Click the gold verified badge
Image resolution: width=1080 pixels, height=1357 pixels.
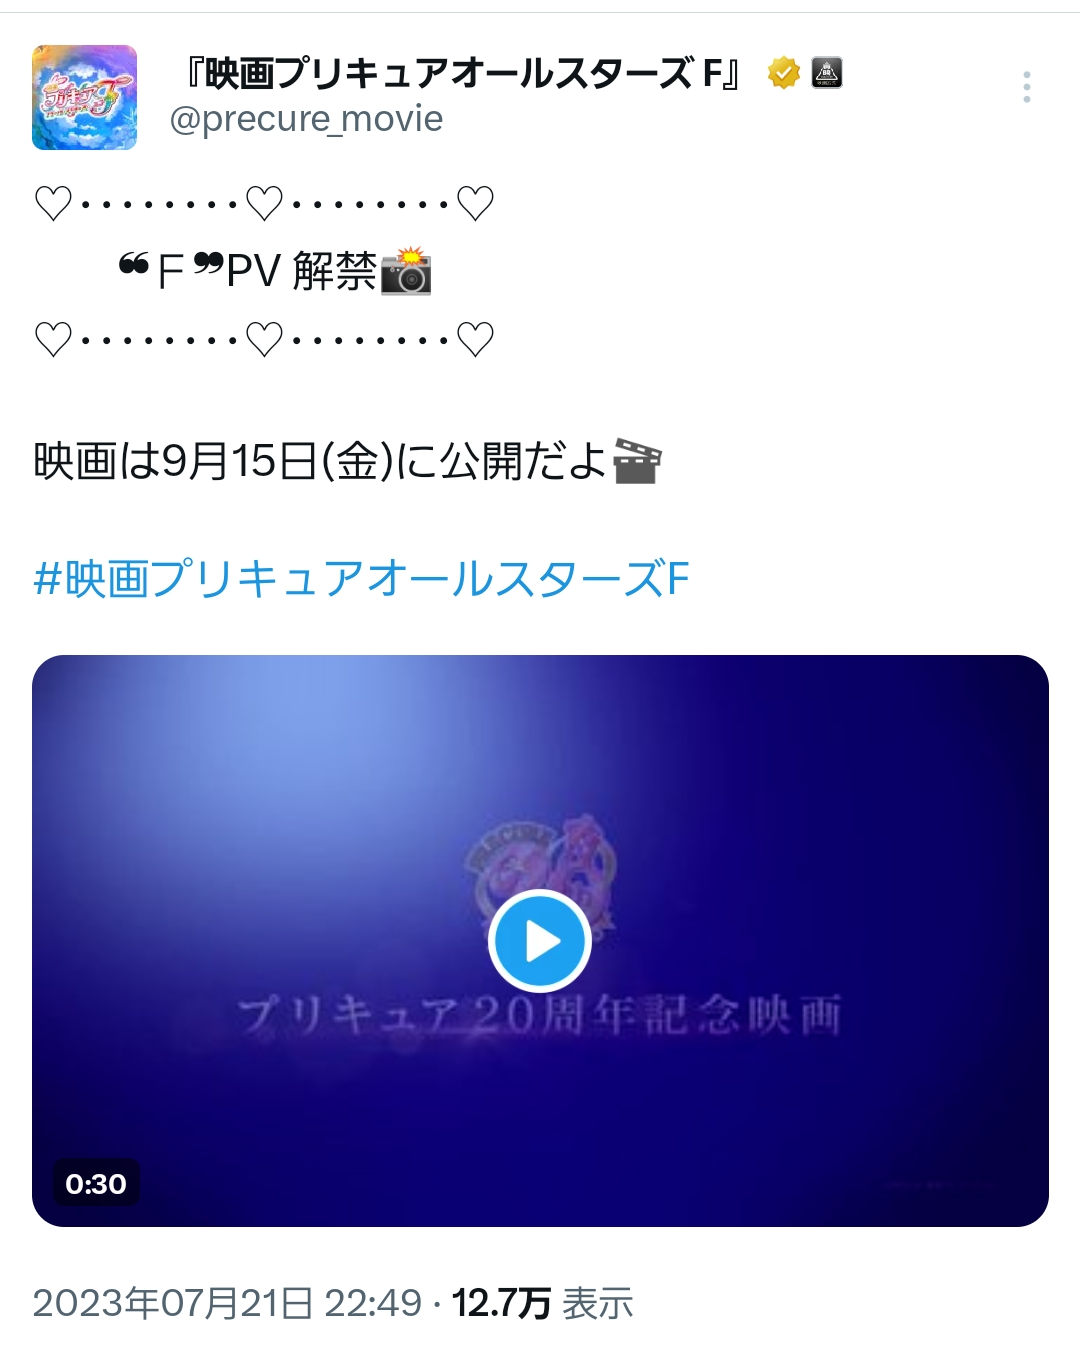[x=783, y=73]
